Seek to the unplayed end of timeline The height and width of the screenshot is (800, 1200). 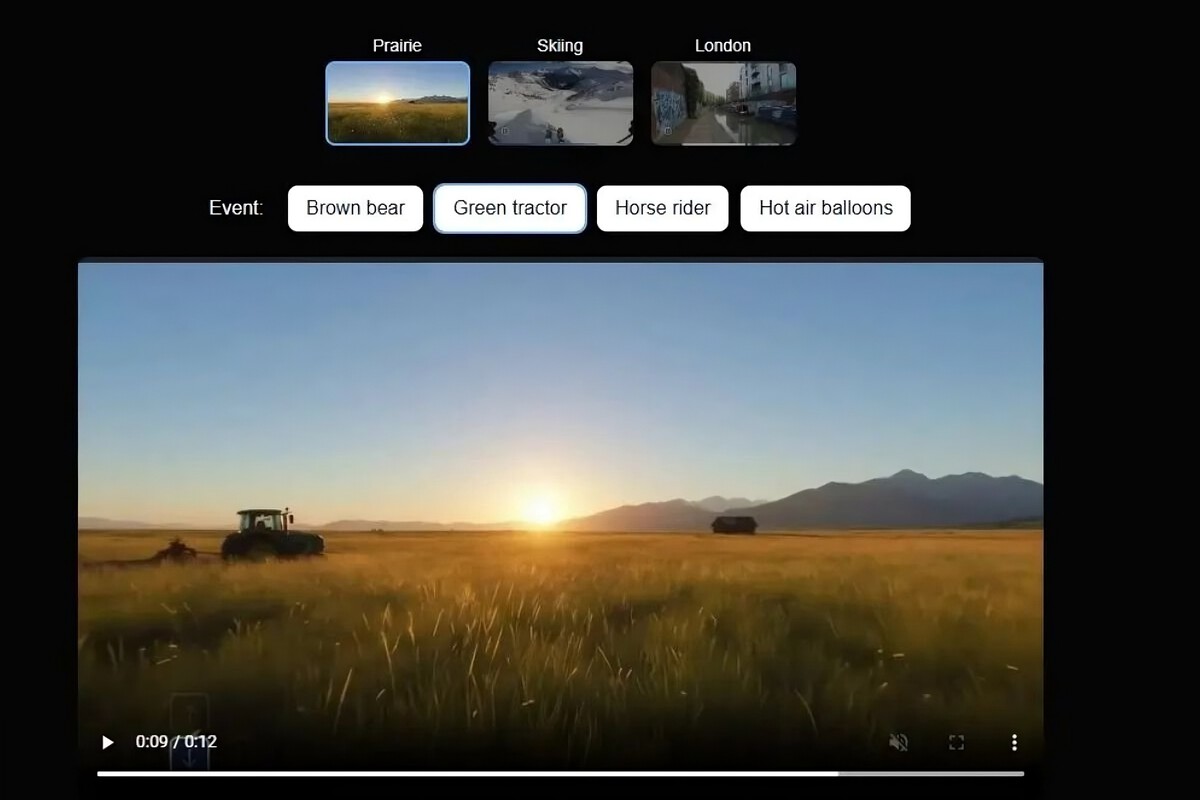click(930, 773)
